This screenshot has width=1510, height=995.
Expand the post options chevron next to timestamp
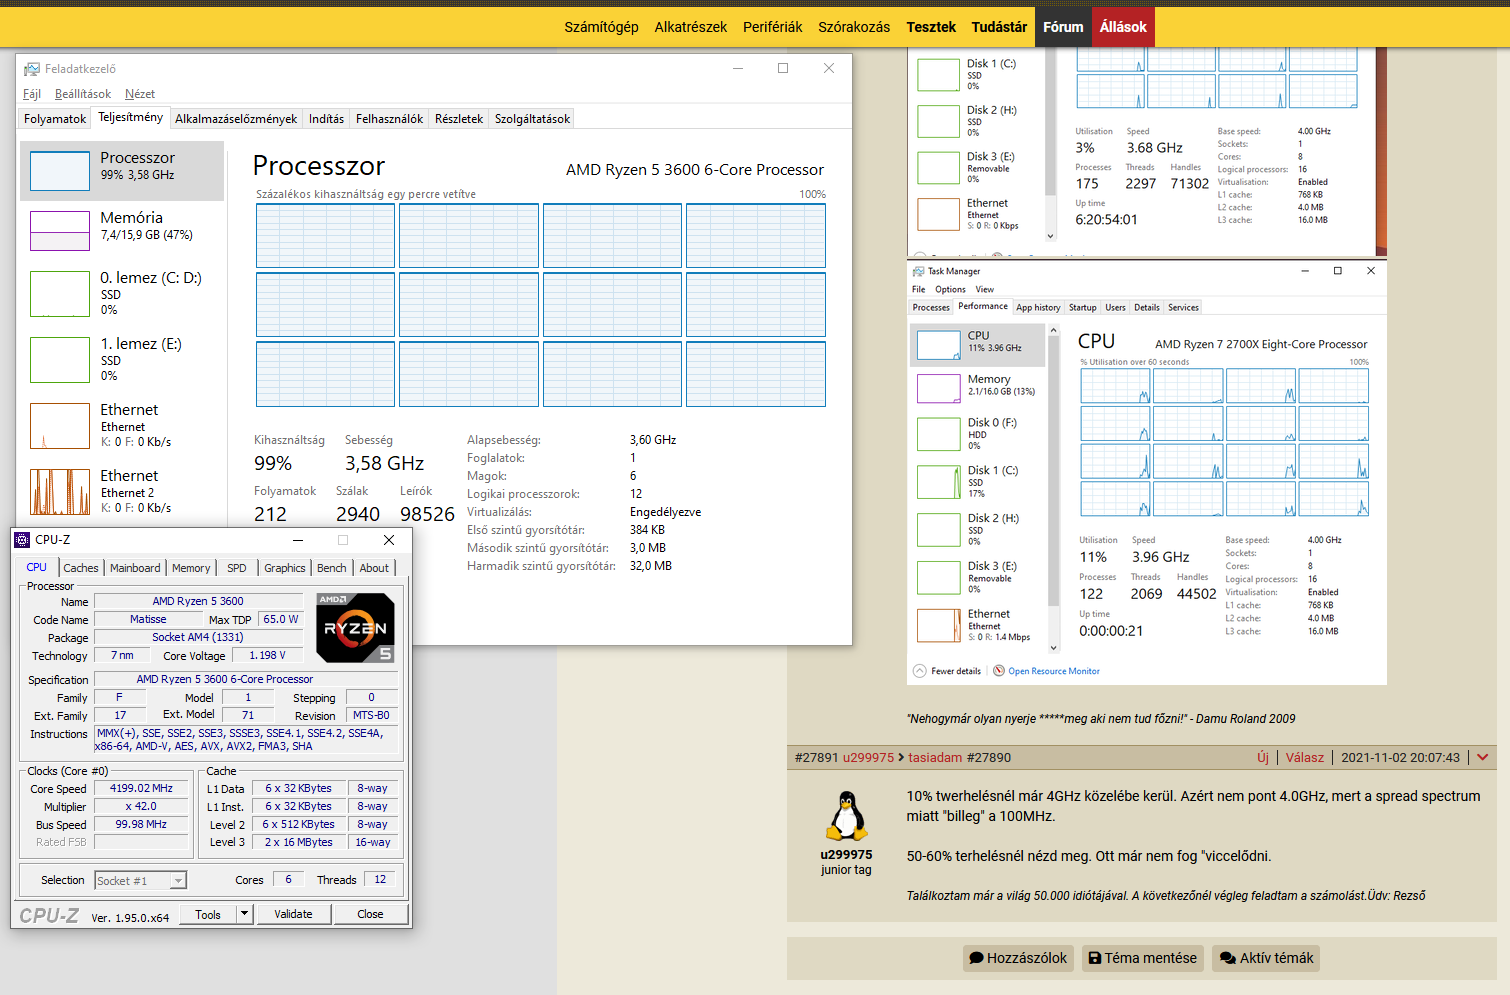pos(1482,758)
